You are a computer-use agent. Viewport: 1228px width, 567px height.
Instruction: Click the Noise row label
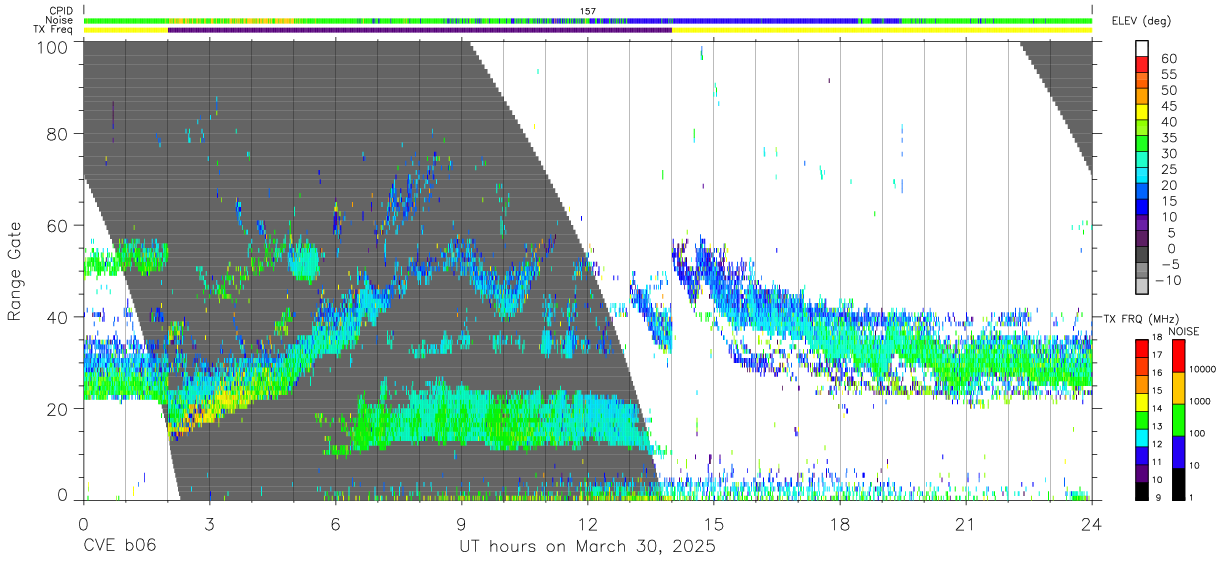click(60, 20)
